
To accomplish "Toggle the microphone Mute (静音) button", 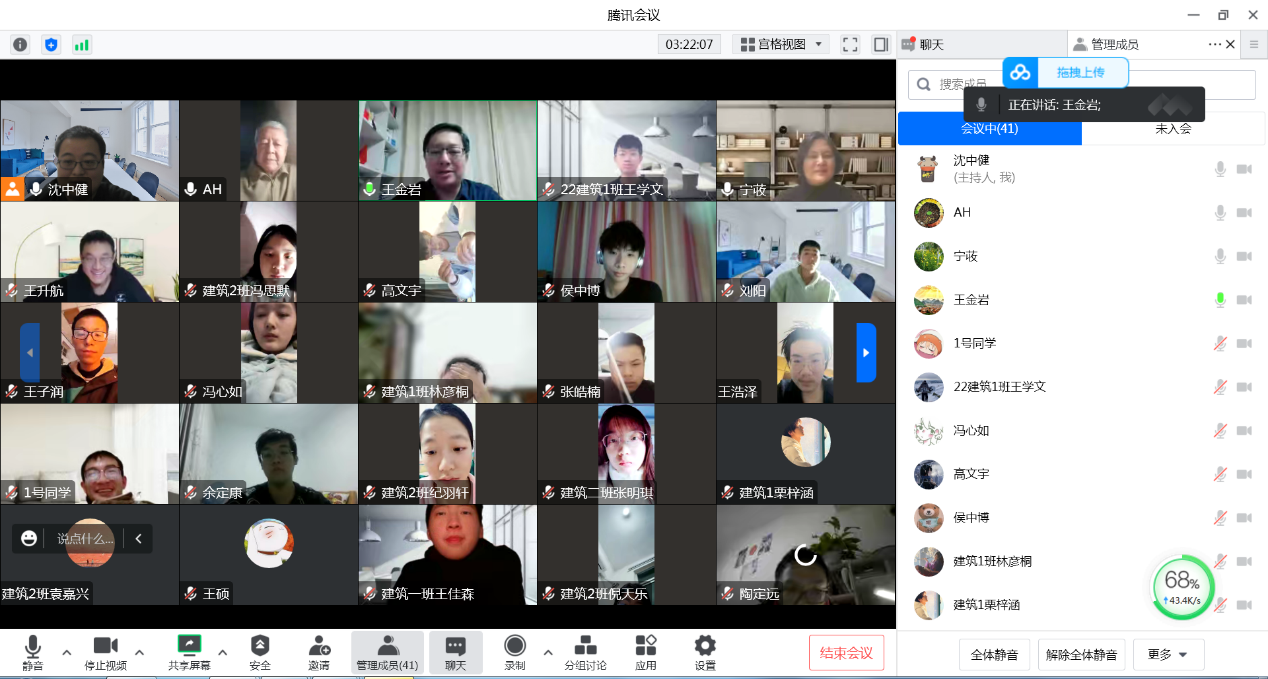I will tap(33, 646).
